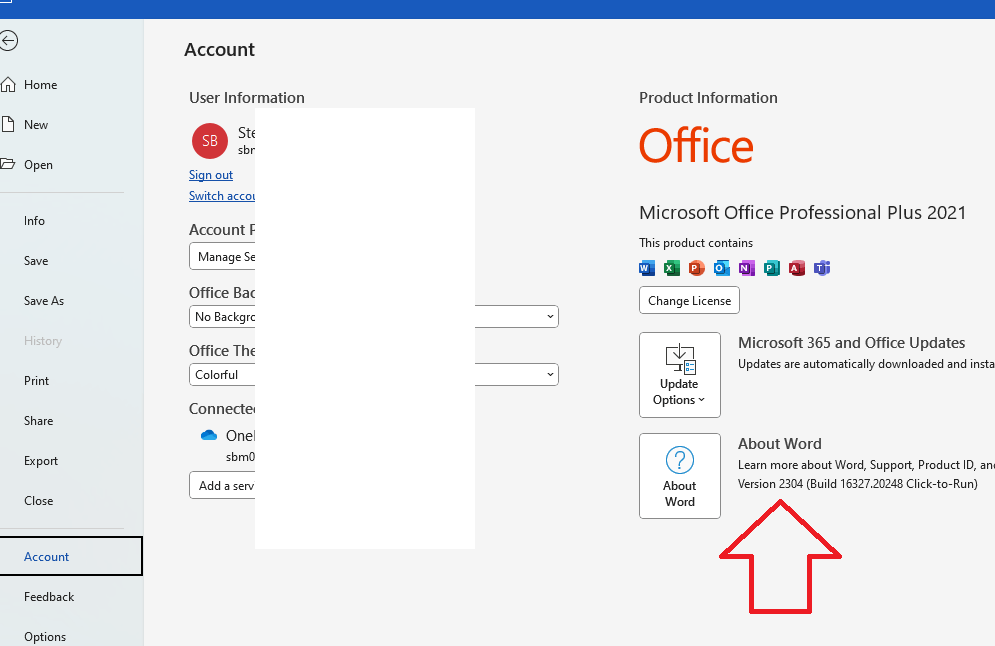Expand the Office Theme dropdown arrow
This screenshot has width=995, height=646.
coord(550,374)
